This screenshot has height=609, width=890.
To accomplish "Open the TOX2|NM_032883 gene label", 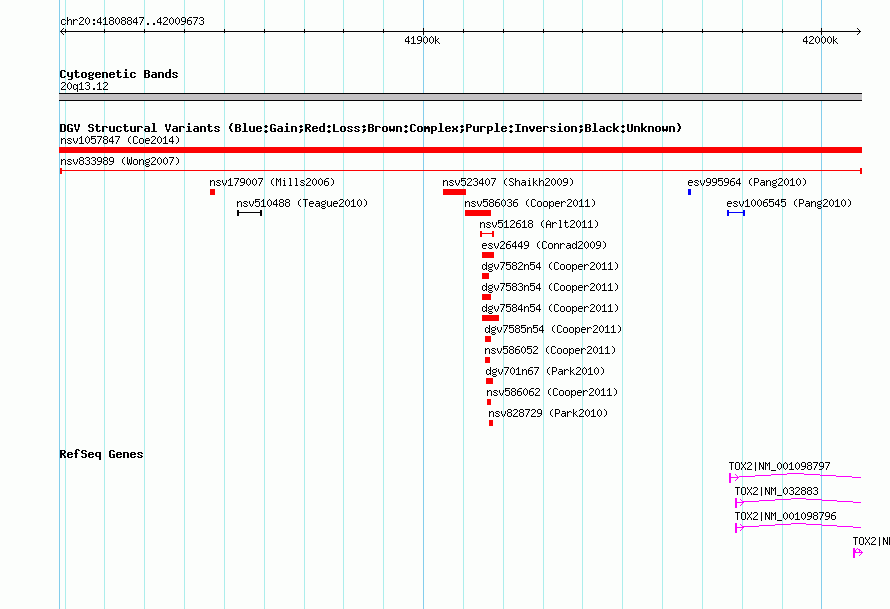I will pyautogui.click(x=776, y=491).
